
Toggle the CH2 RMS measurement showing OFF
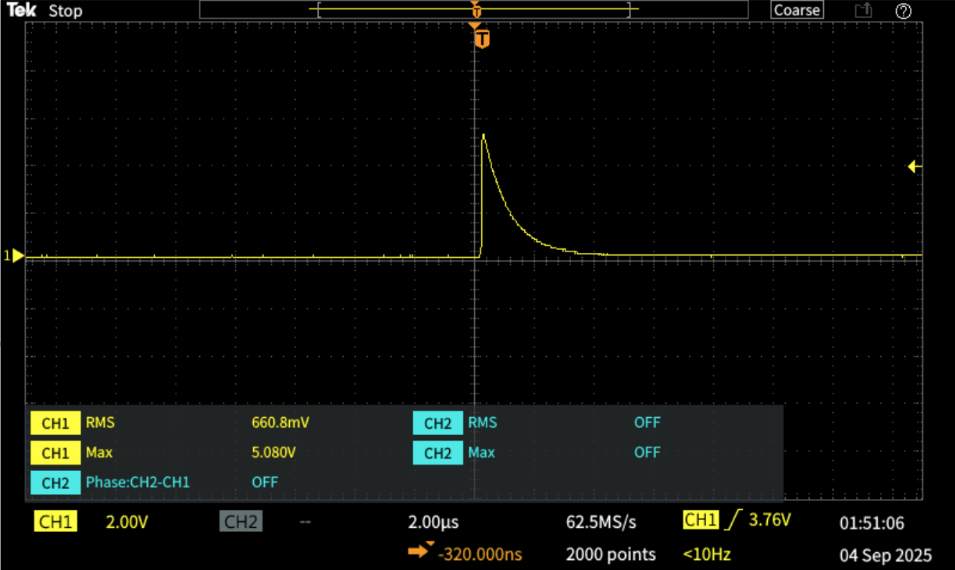tap(646, 423)
